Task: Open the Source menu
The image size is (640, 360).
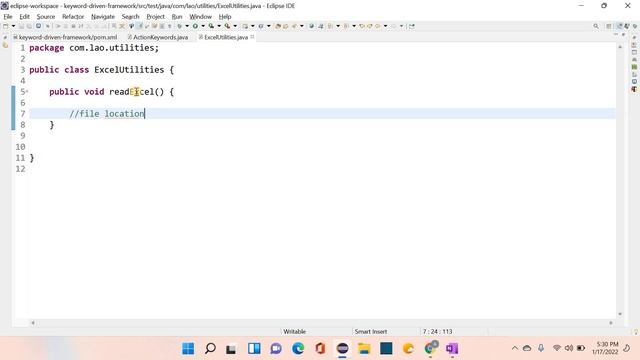Action: pyautogui.click(x=46, y=17)
